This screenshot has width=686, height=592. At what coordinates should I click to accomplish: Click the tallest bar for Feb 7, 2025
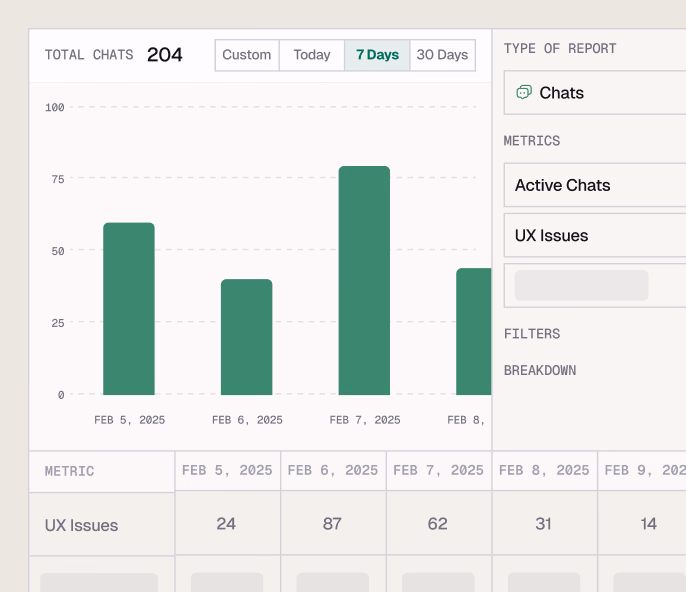point(364,280)
